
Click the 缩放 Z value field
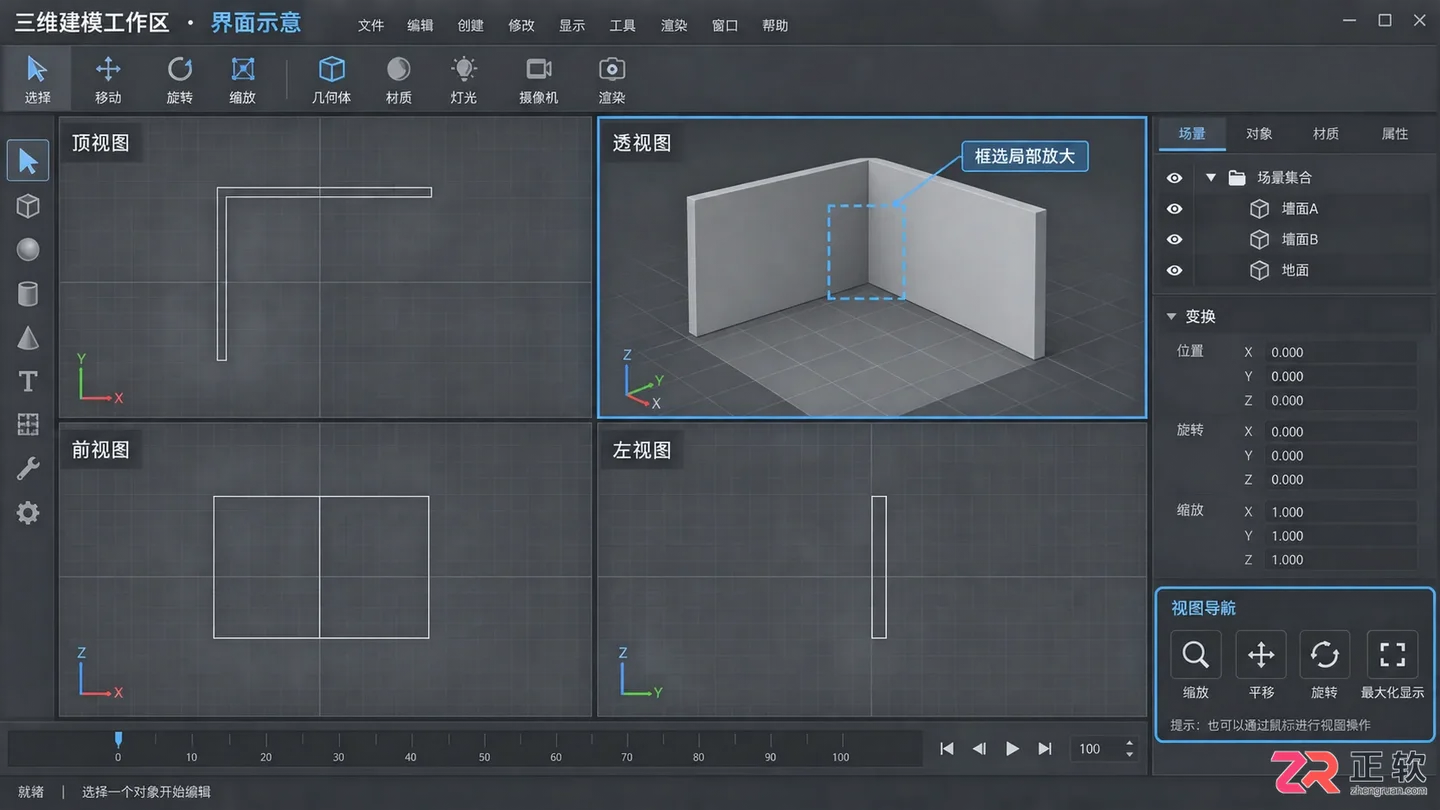tap(1340, 560)
